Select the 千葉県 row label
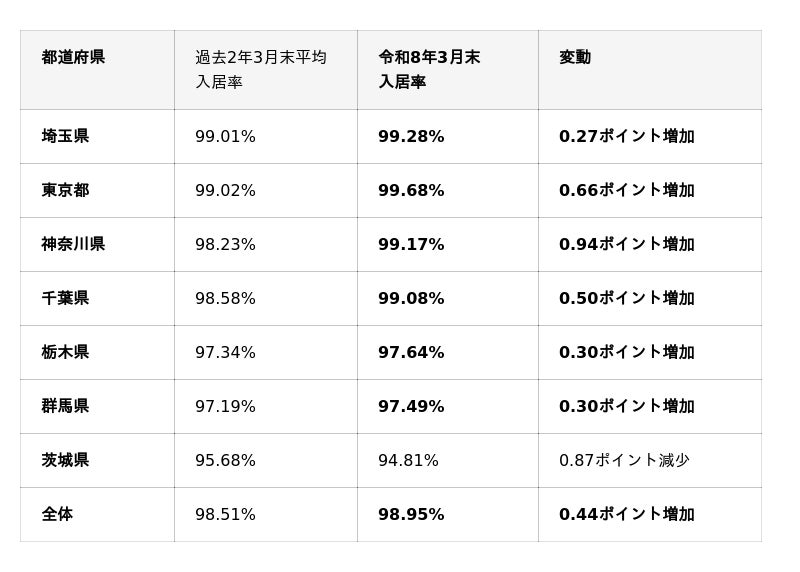The width and height of the screenshot is (800, 572). click(66, 299)
